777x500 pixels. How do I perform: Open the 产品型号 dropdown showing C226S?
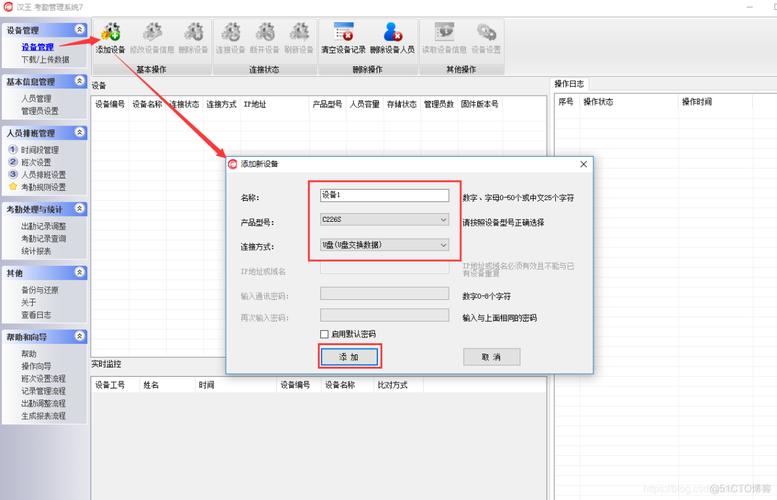click(x=385, y=220)
